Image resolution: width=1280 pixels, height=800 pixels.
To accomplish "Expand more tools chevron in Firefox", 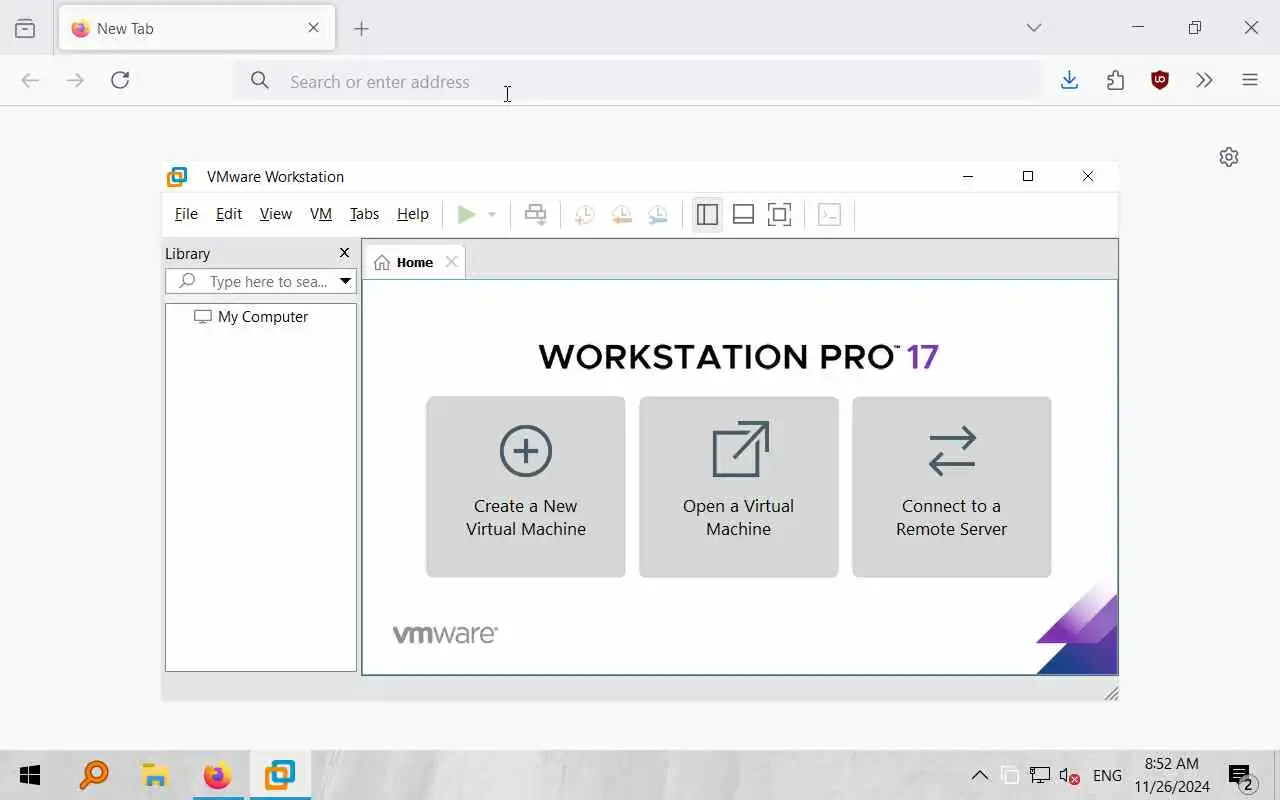I will [x=1205, y=80].
